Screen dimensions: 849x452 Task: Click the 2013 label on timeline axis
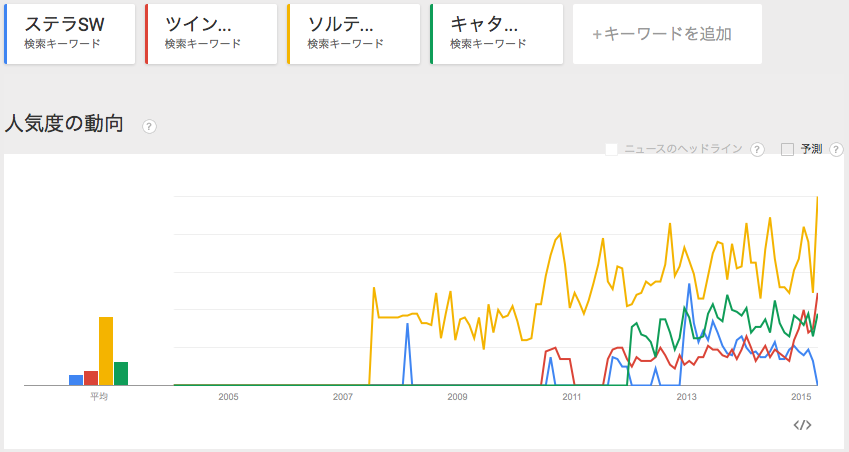pyautogui.click(x=687, y=397)
